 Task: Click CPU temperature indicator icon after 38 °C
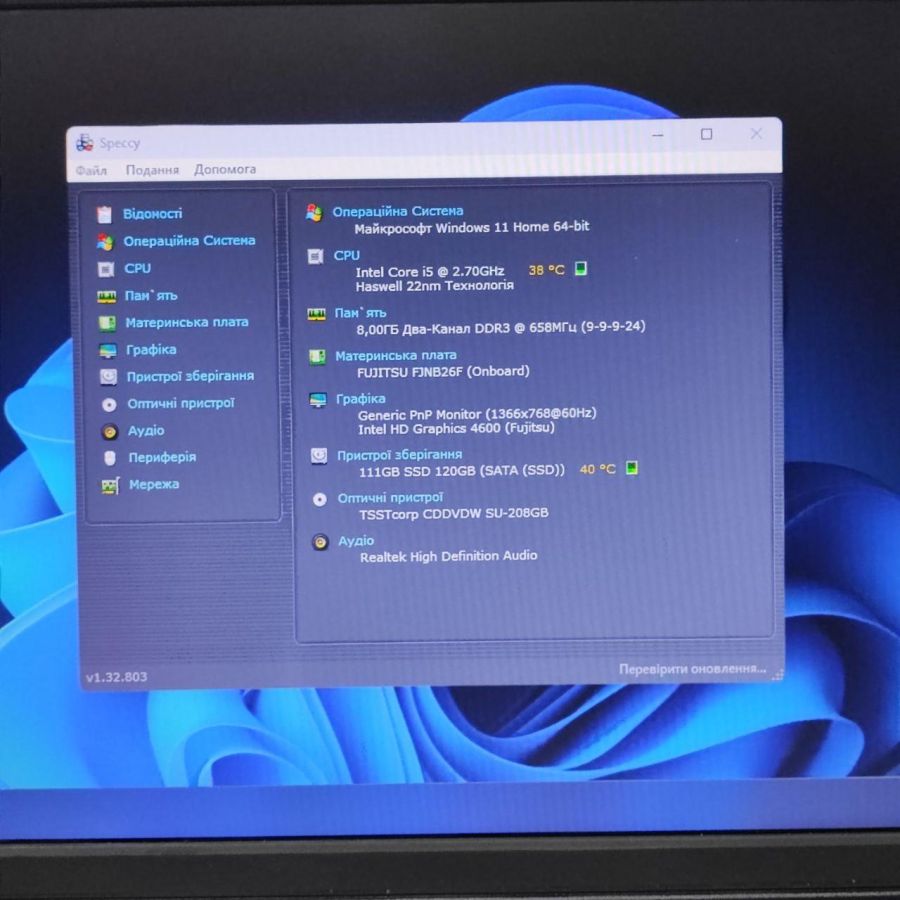pos(581,269)
